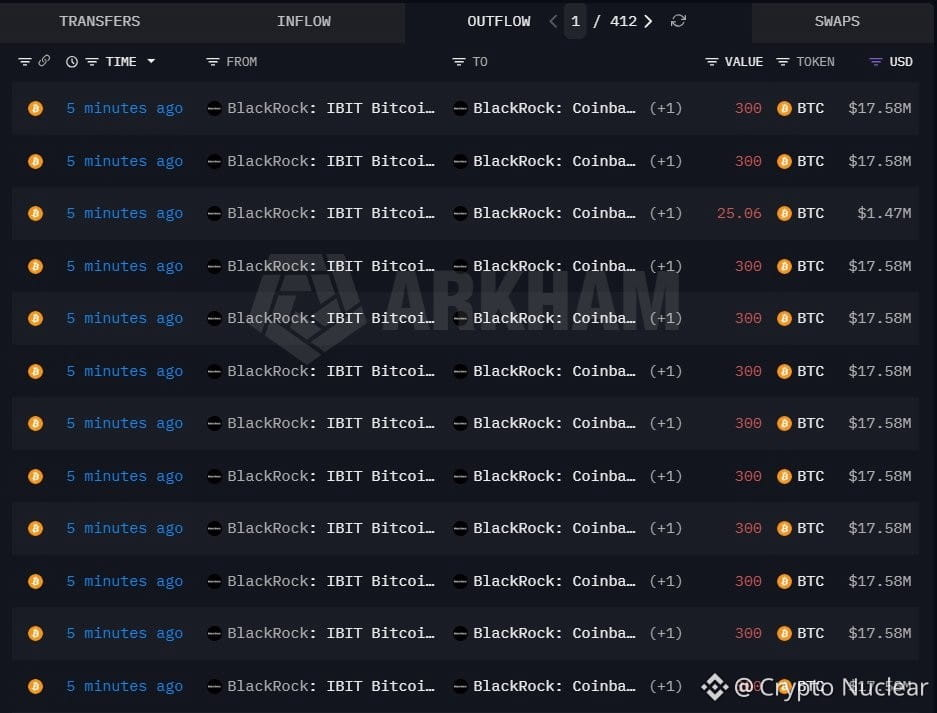The height and width of the screenshot is (713, 937).
Task: Refresh the transfers list
Action: [678, 22]
